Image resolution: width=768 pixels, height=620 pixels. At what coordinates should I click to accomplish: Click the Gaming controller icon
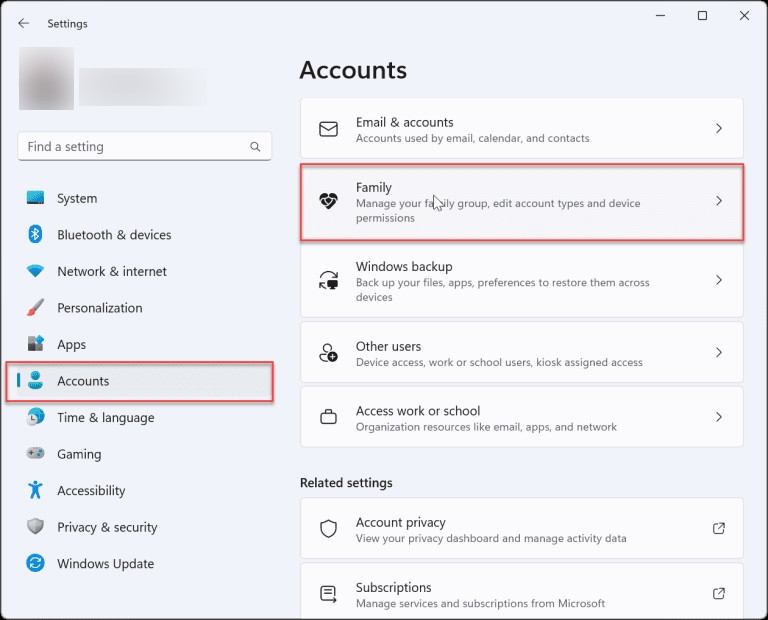pos(35,453)
